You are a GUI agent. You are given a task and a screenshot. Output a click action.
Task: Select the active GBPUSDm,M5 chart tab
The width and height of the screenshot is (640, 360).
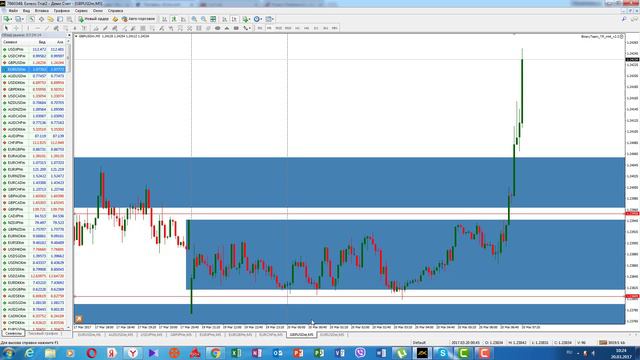click(301, 335)
